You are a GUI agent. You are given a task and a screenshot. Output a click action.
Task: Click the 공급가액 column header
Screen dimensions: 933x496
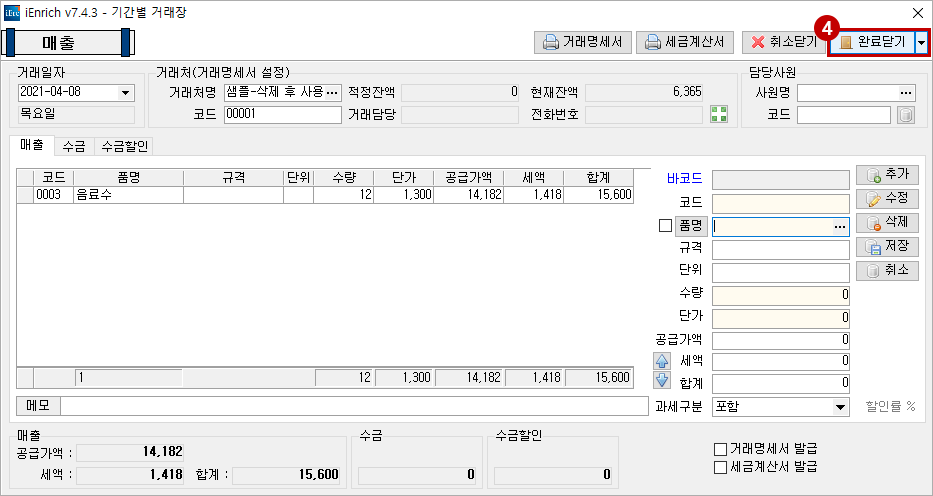coord(469,177)
